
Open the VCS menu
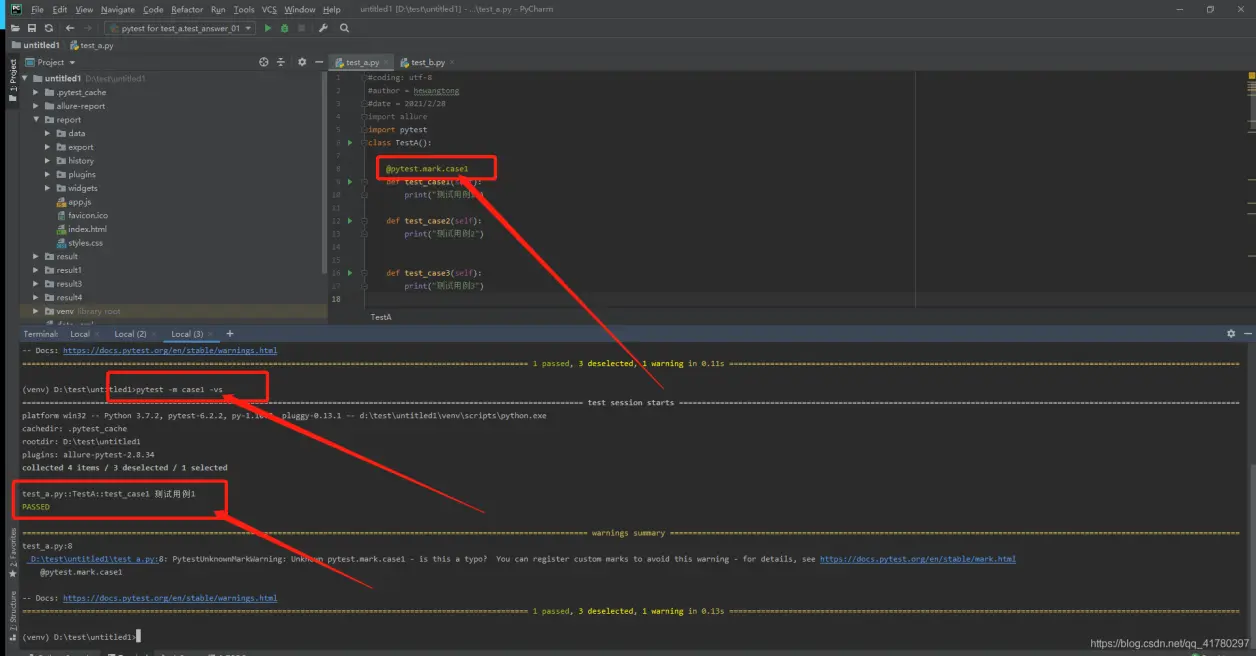[x=269, y=9]
